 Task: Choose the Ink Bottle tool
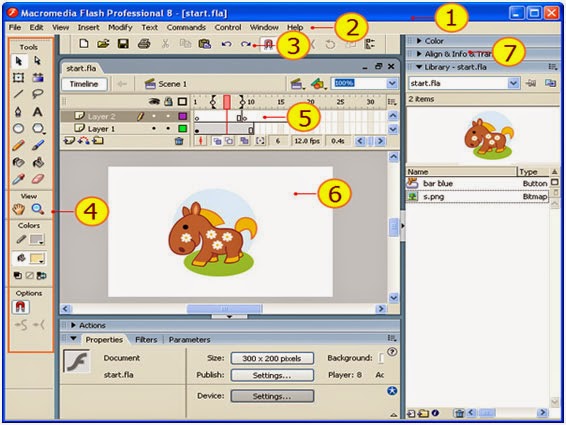coord(18,162)
